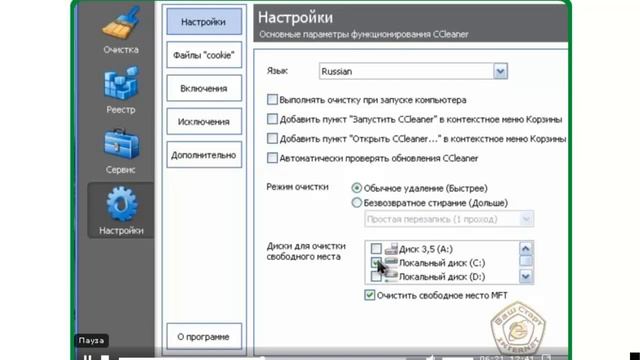
Task: Toggle the Локальный диск (C:) checkbox
Action: 376,262
